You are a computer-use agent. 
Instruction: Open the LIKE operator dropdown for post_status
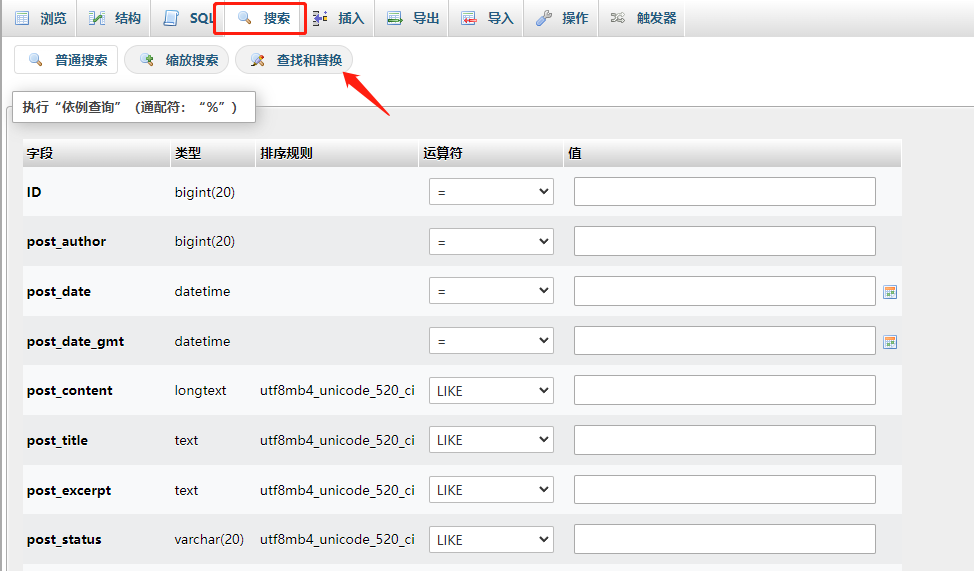491,540
